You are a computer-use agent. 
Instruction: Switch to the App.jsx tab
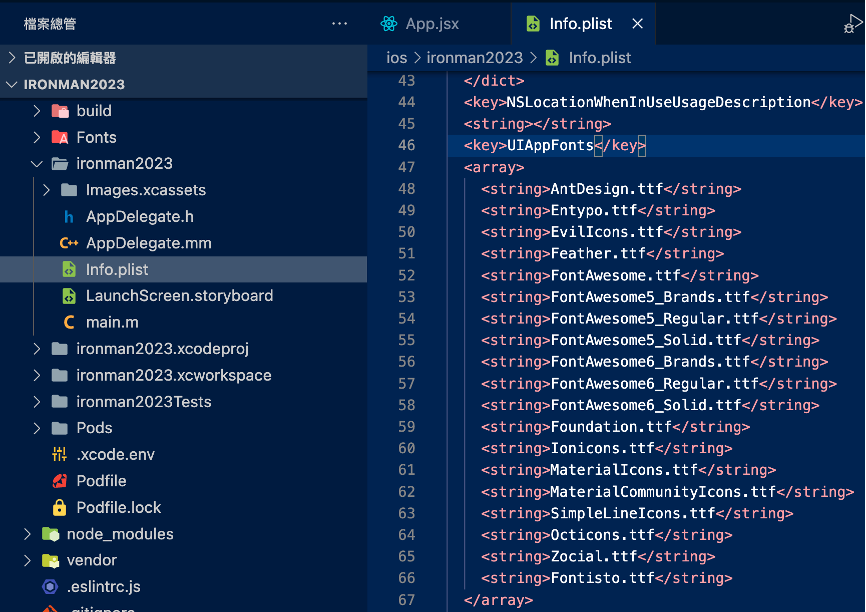pos(440,24)
